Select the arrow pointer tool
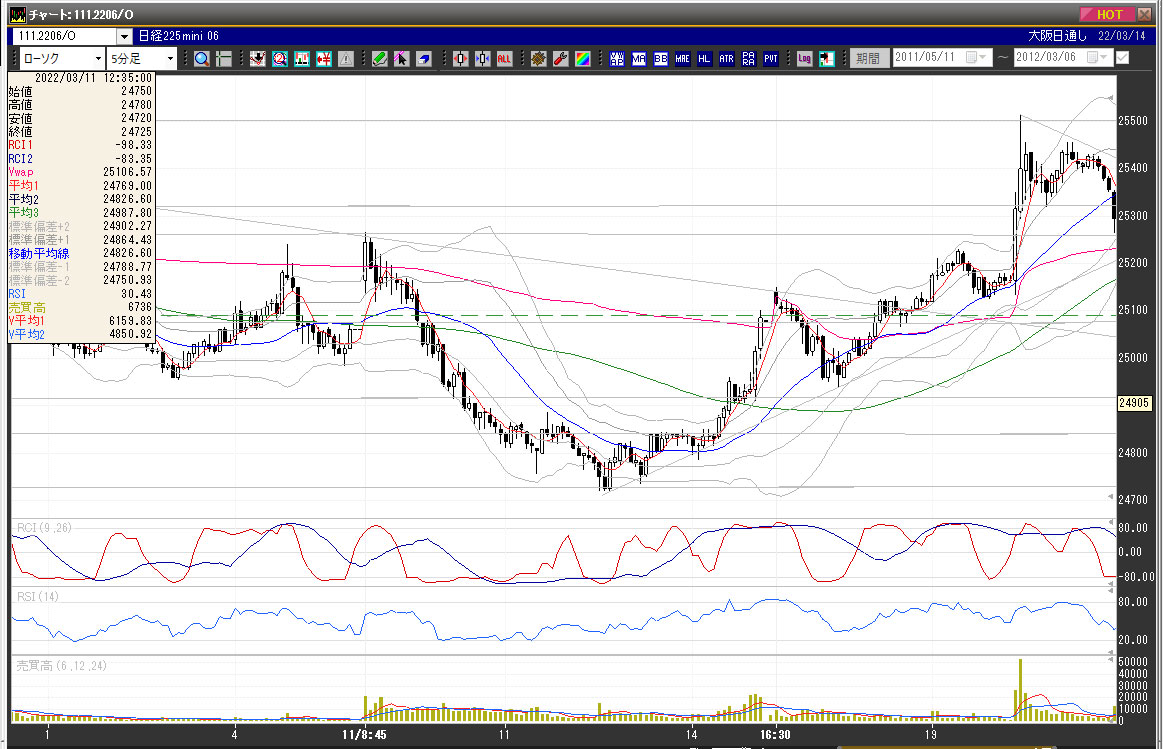 coord(402,59)
